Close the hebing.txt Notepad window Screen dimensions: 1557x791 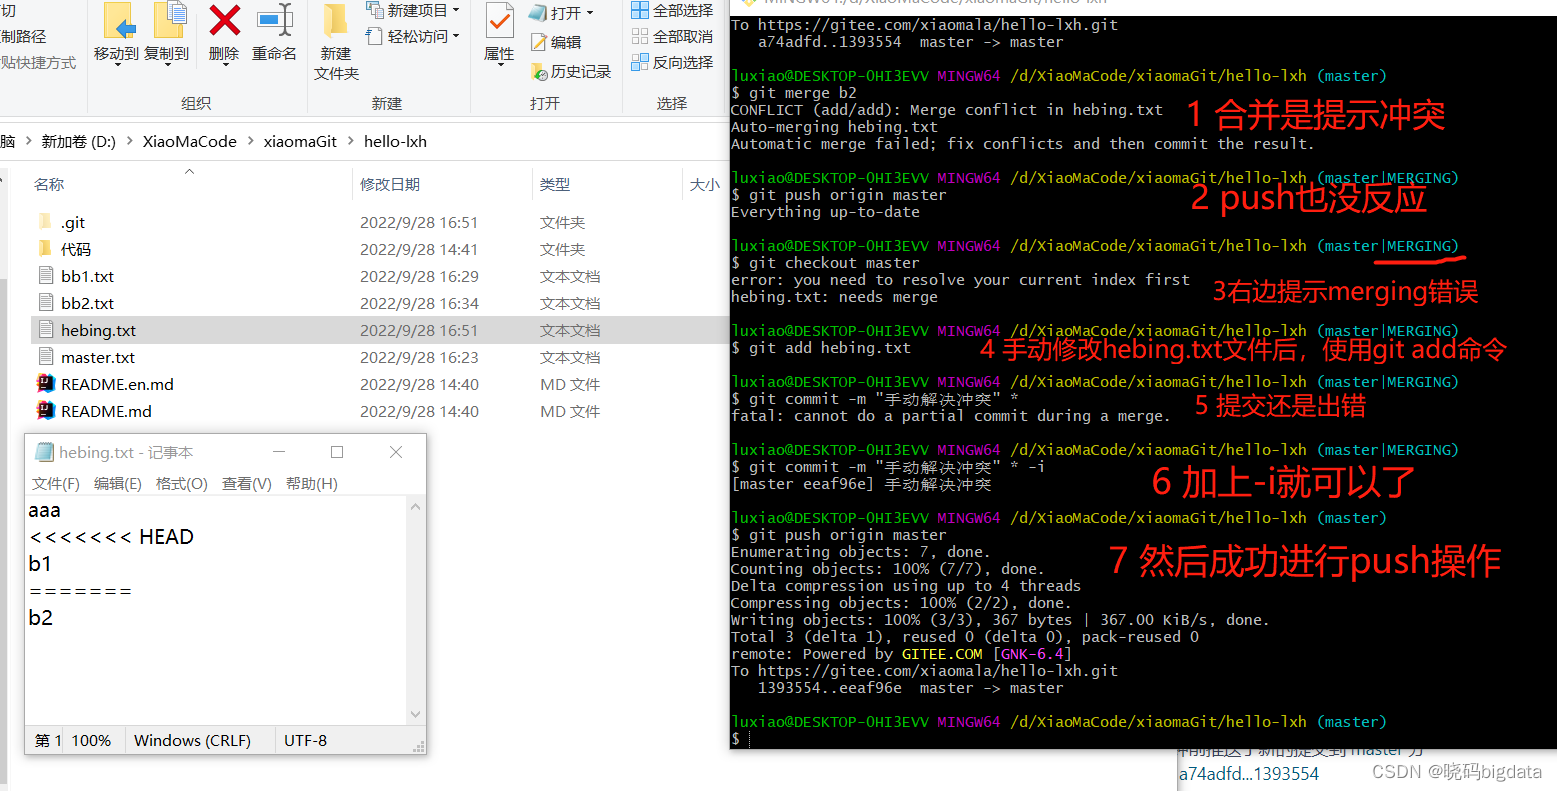point(396,452)
